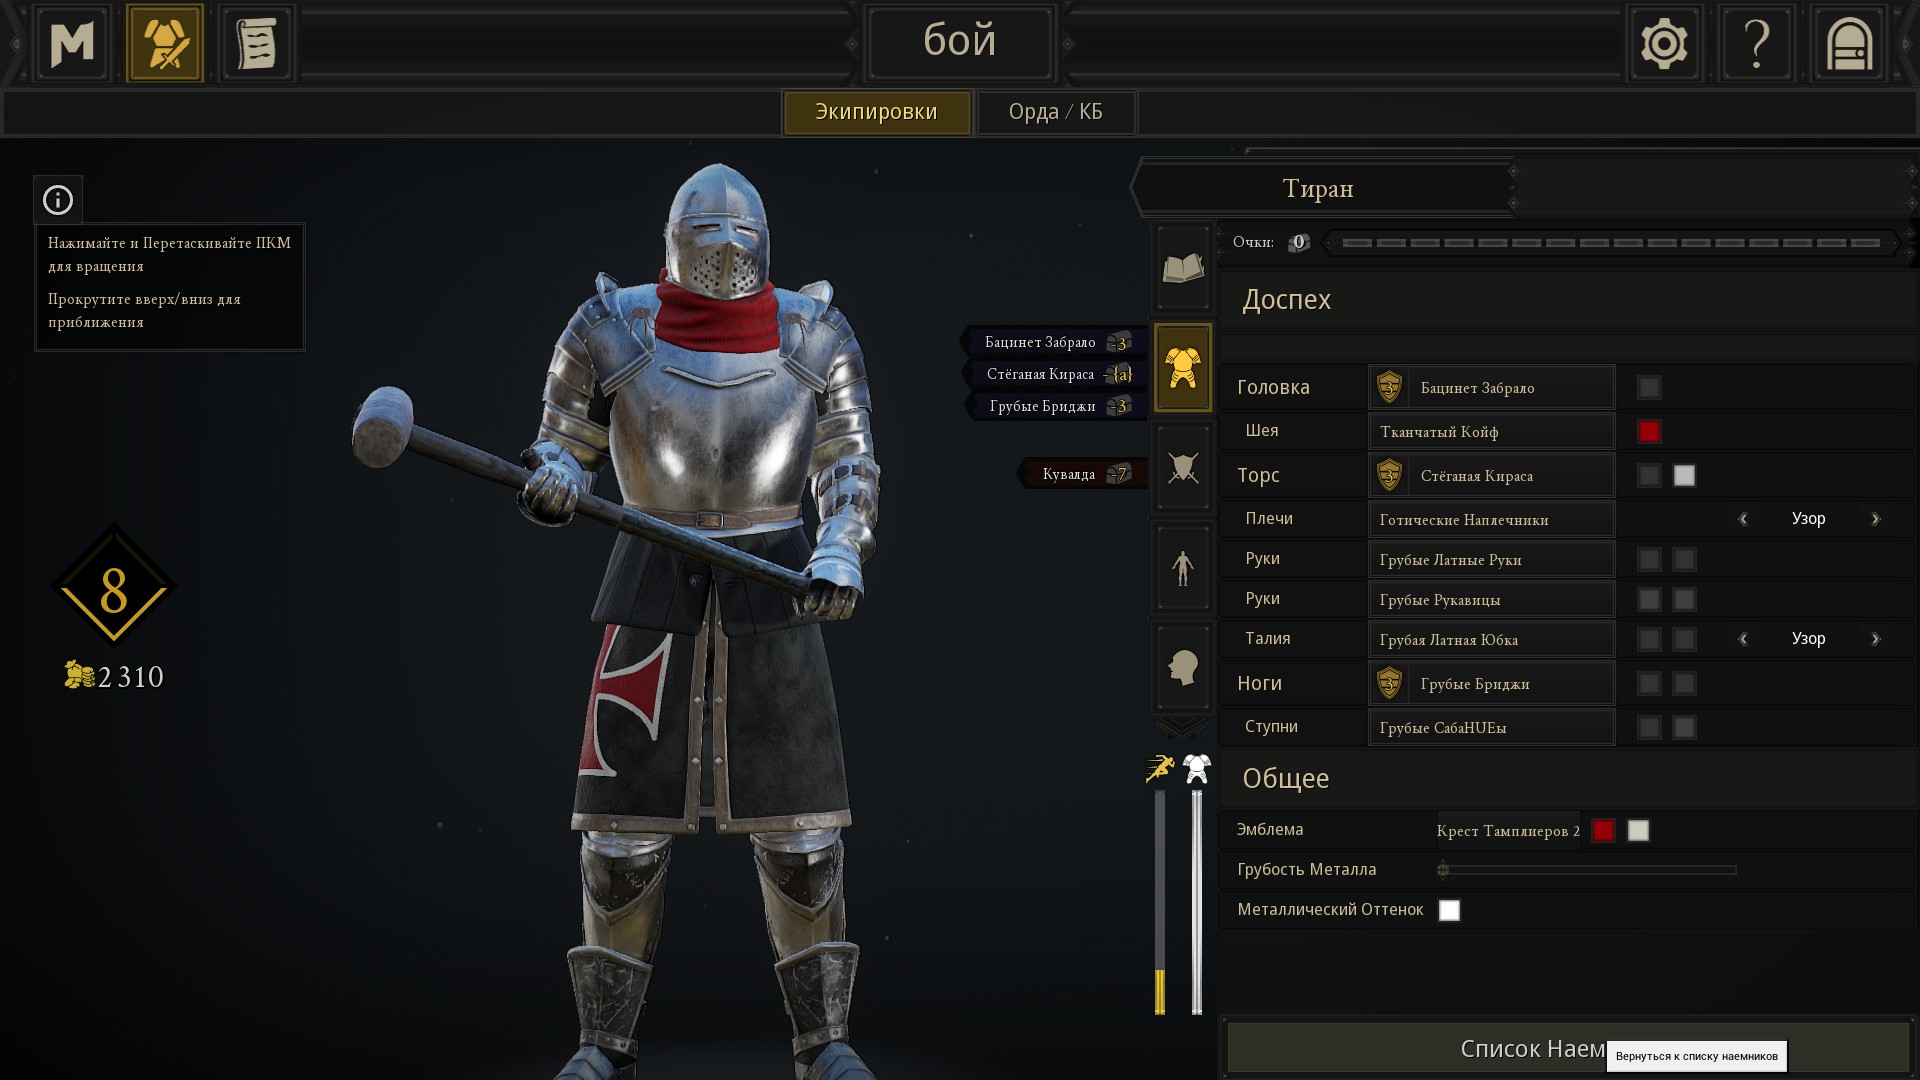Screen dimensions: 1920x1080
Task: Open the scroll document icon in top bar
Action: point(256,43)
